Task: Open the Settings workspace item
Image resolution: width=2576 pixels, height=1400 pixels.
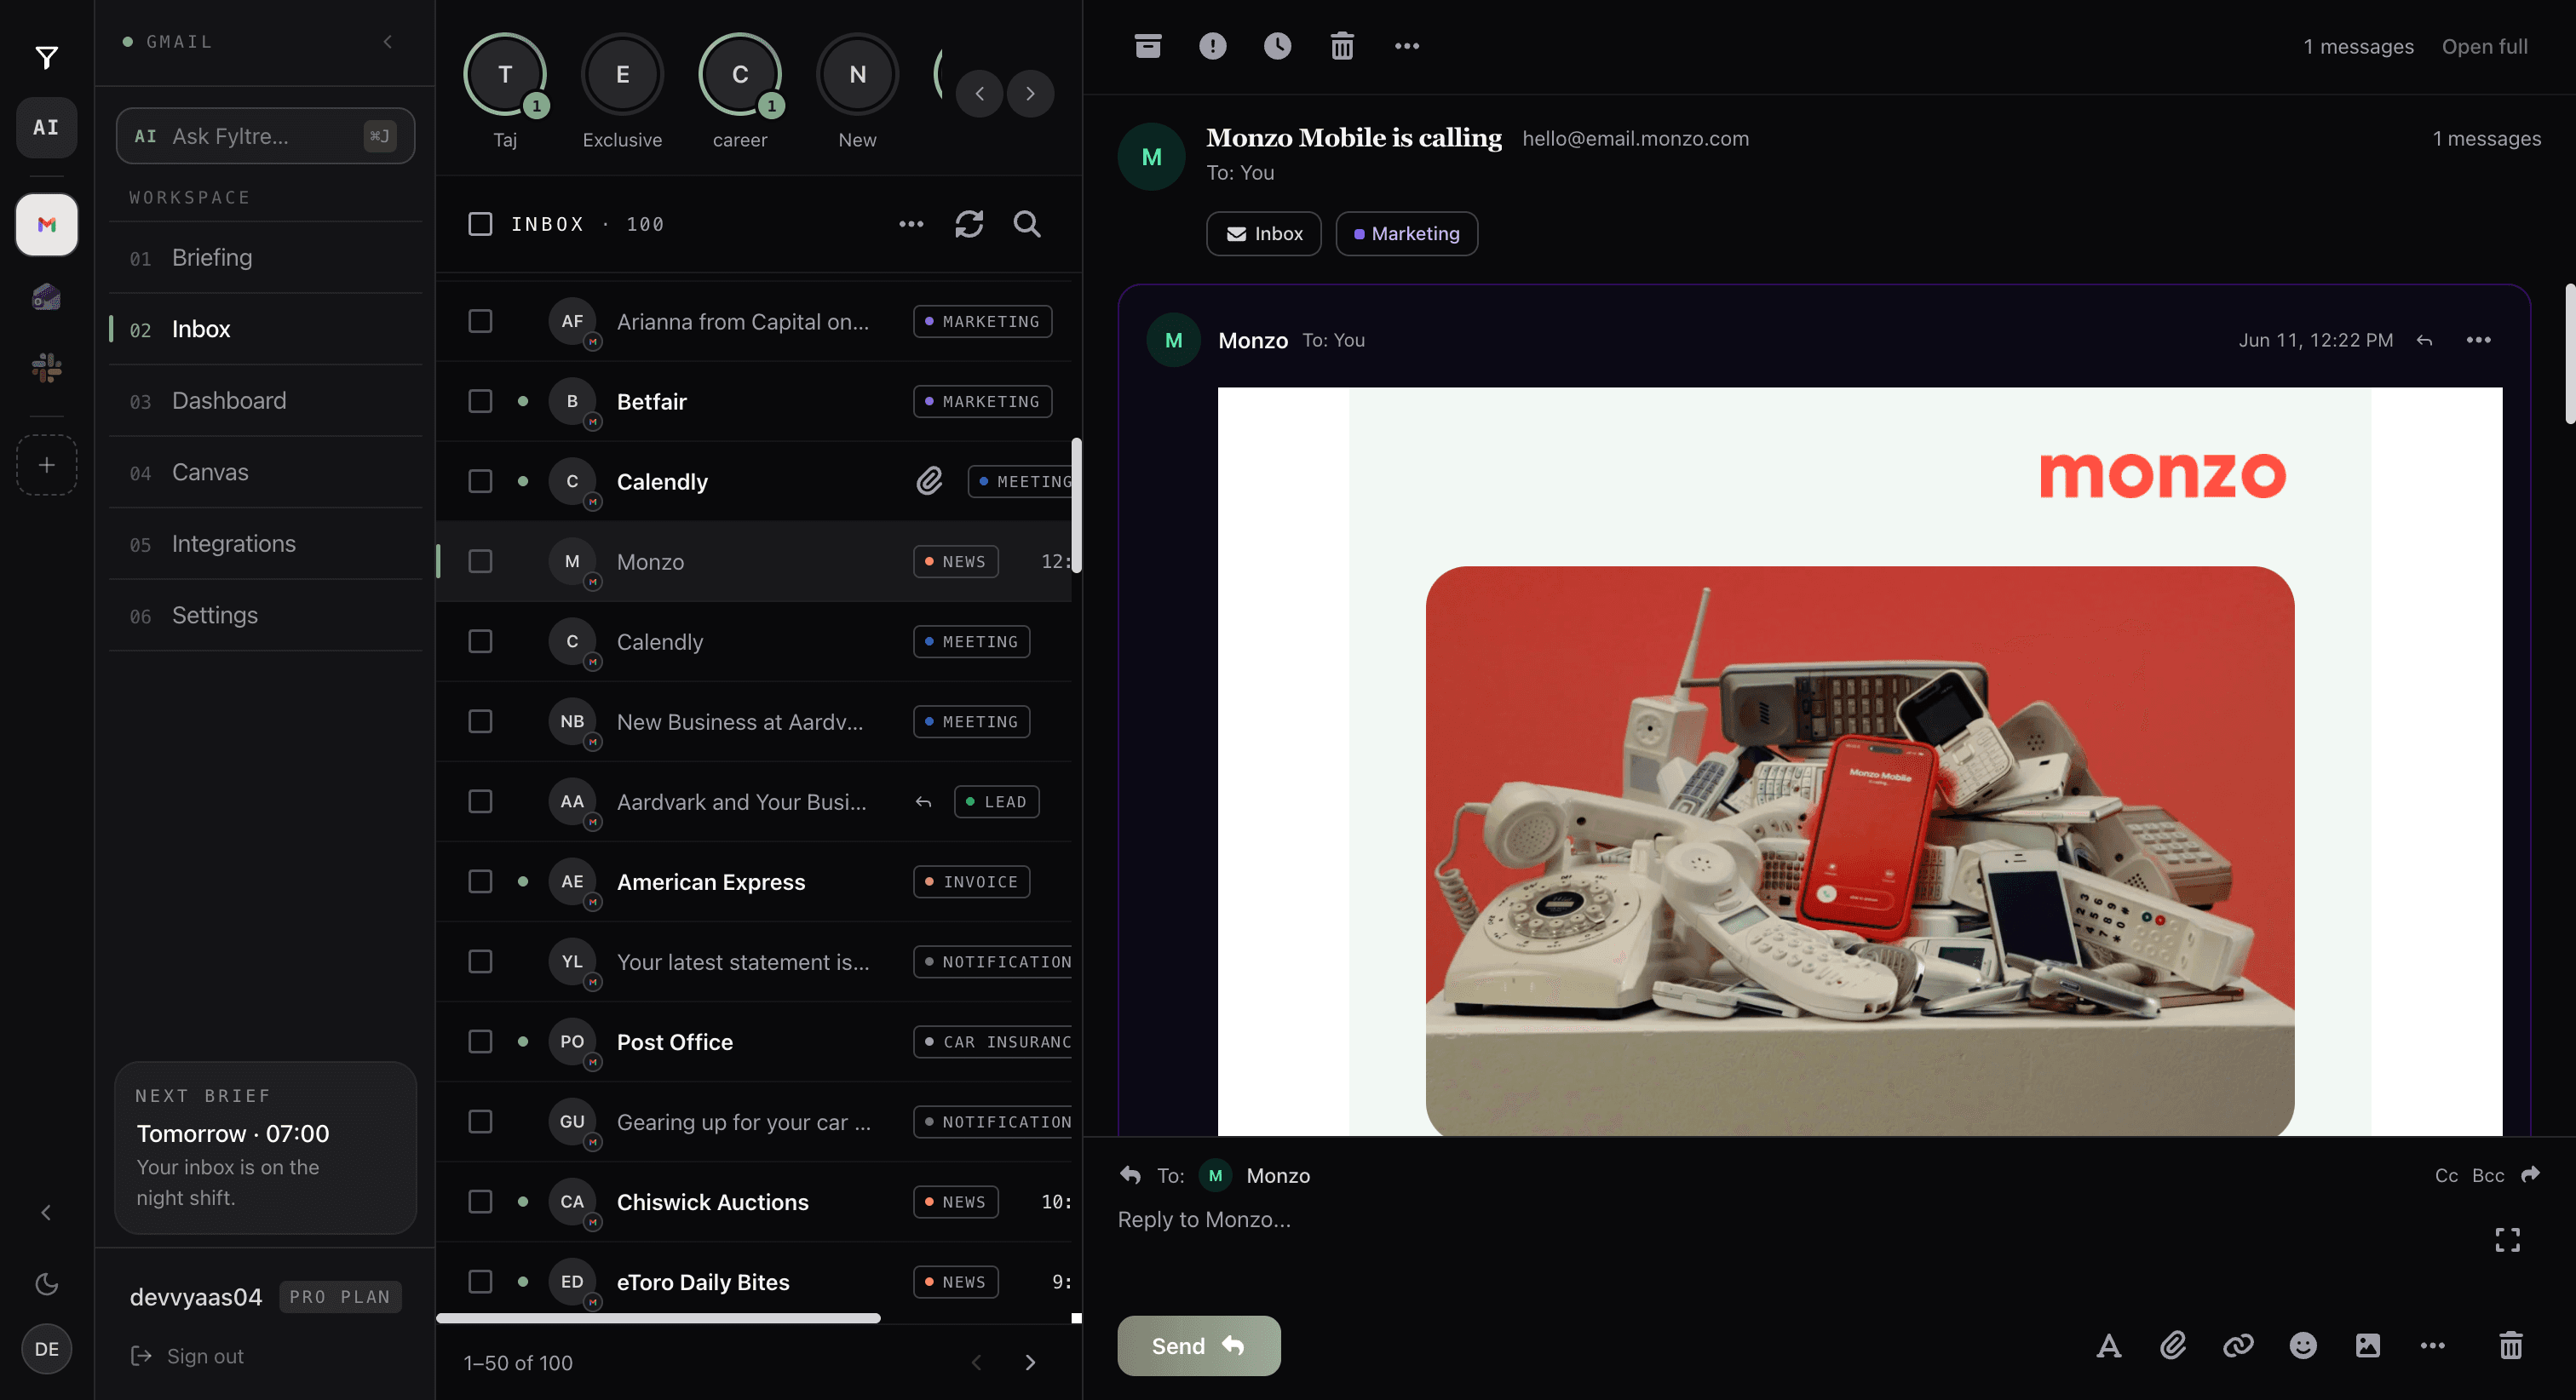Action: click(x=265, y=615)
